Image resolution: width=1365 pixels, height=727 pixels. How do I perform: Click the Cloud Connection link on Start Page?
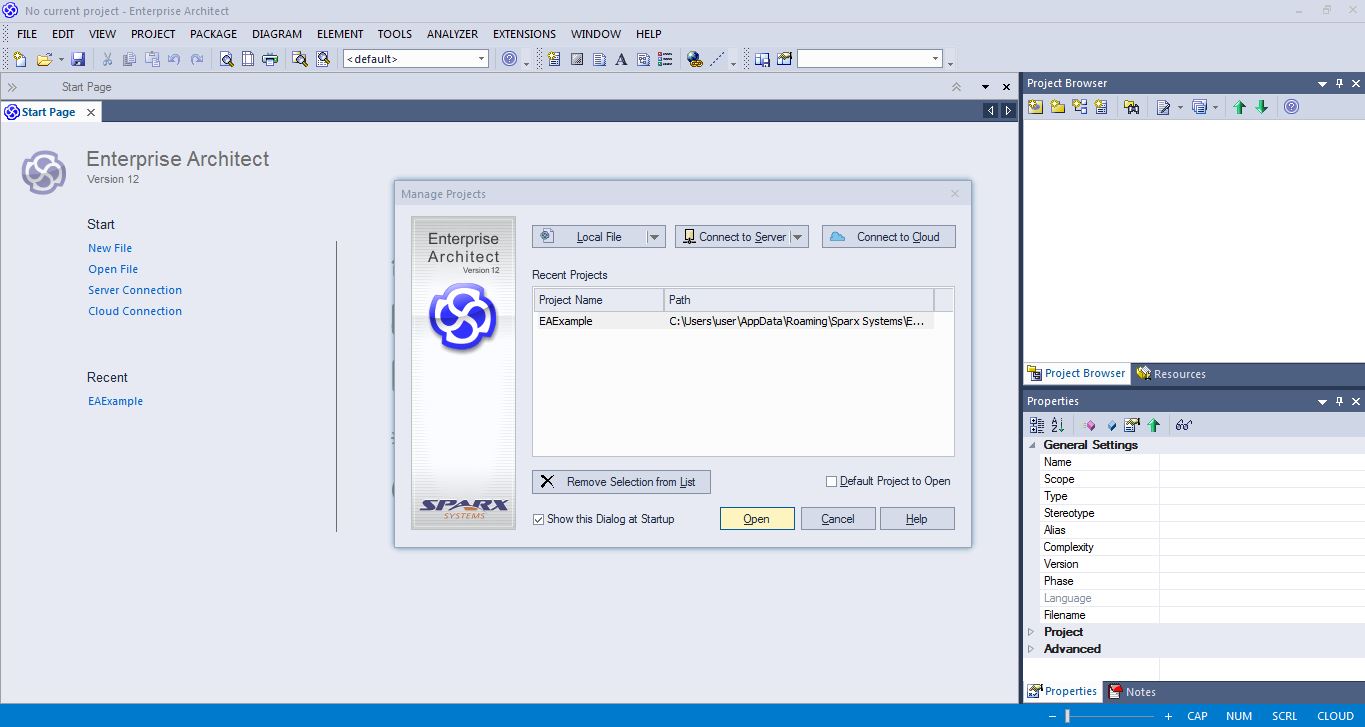pyautogui.click(x=135, y=311)
